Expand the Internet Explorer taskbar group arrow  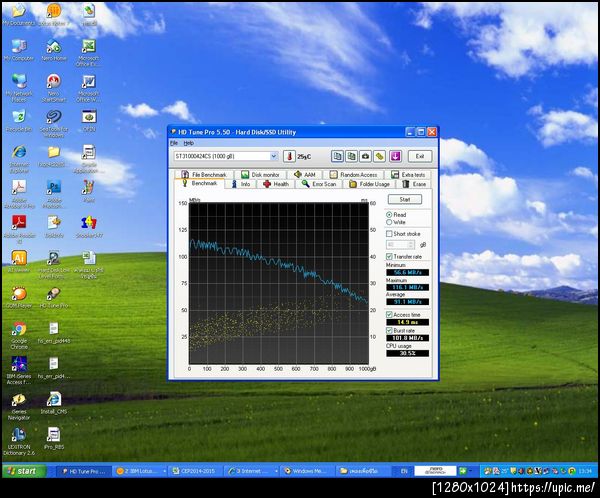coord(276,471)
